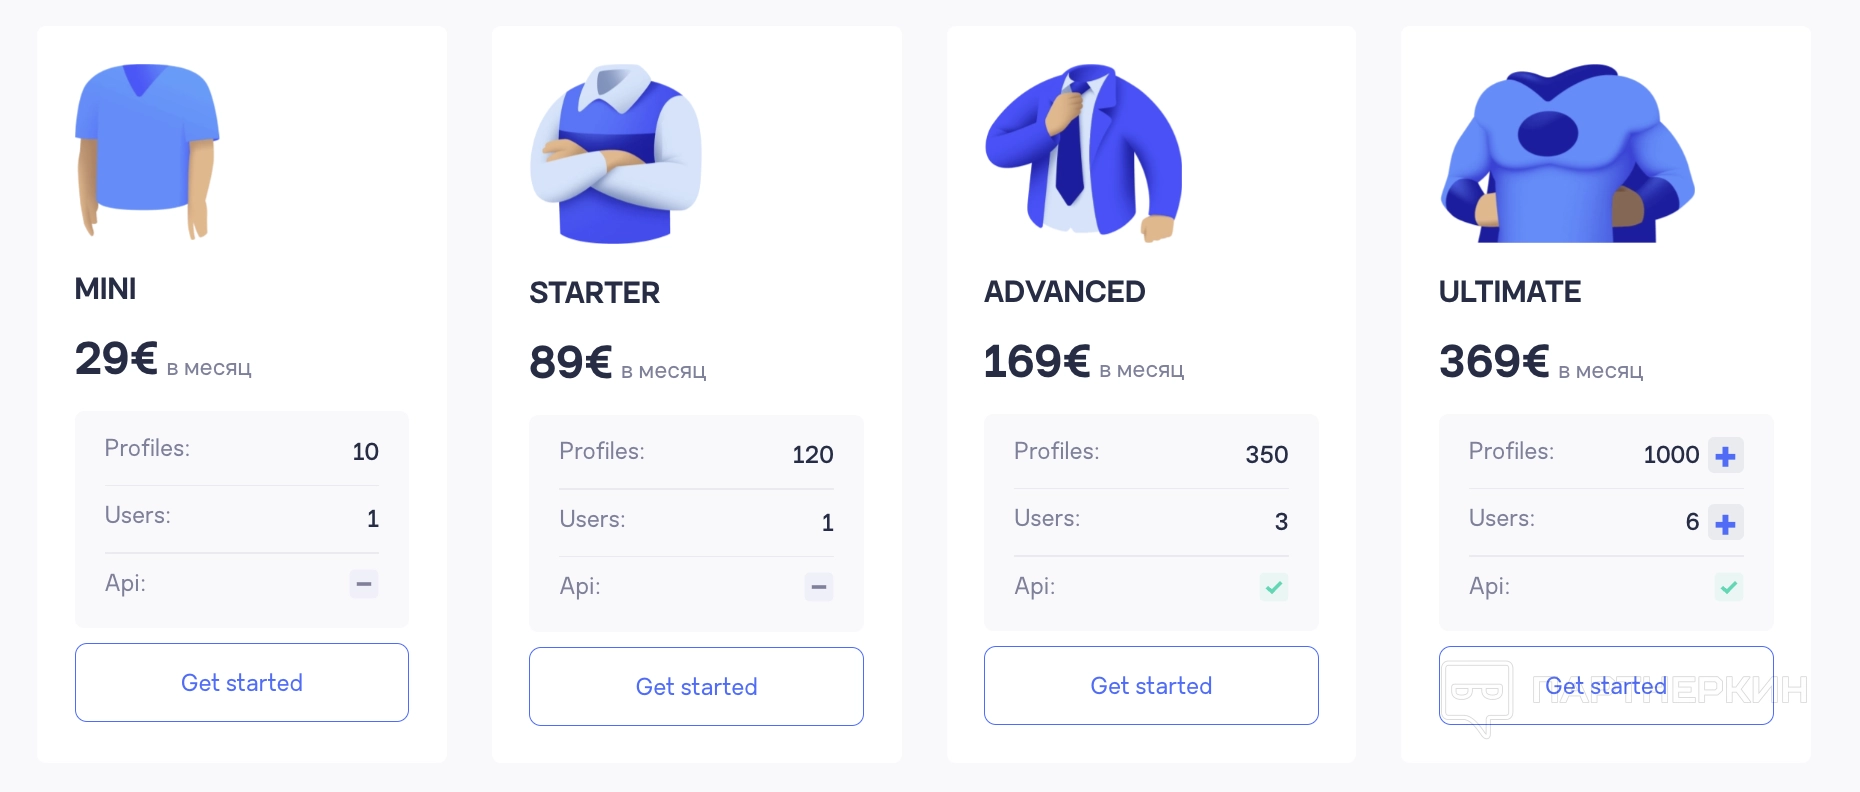Select the STARTER plan title
The height and width of the screenshot is (792, 1860).
(595, 293)
